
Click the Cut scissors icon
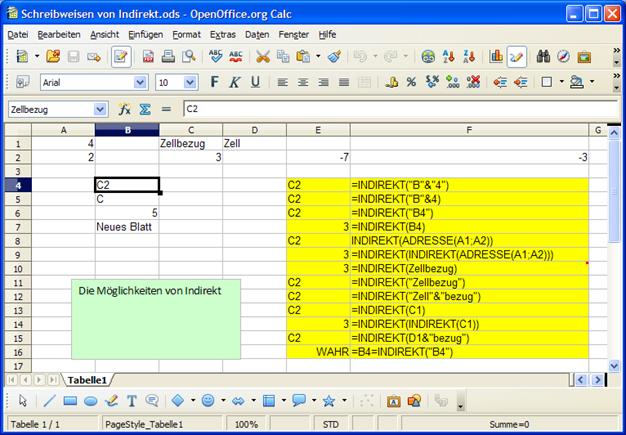click(x=264, y=57)
